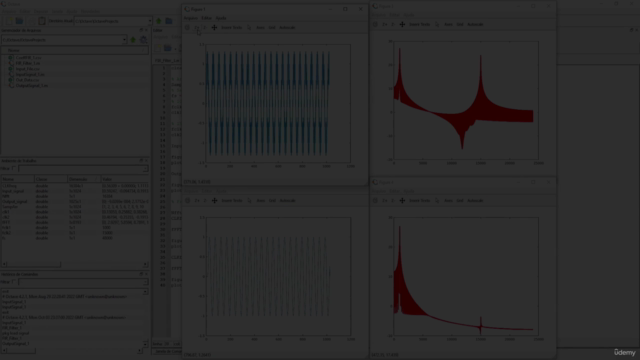The height and width of the screenshot is (360, 640).
Task: Select the pan tool in bottom-right figure
Action: (x=402, y=201)
